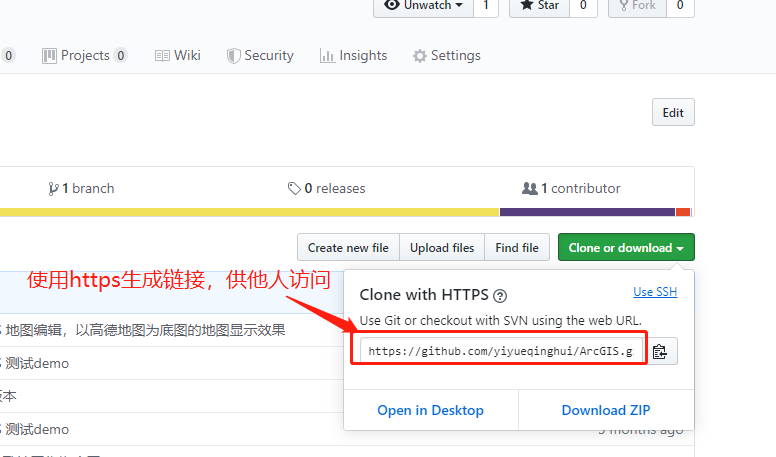Open the Clone with HTTPS help icon
This screenshot has height=457, width=776.
500,296
